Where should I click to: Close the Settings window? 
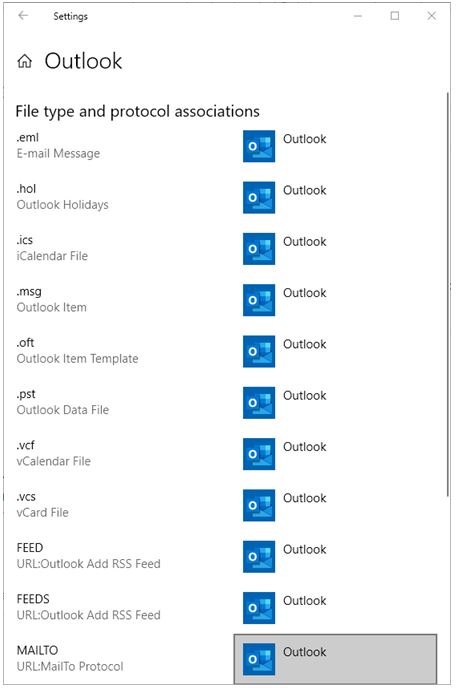(432, 16)
